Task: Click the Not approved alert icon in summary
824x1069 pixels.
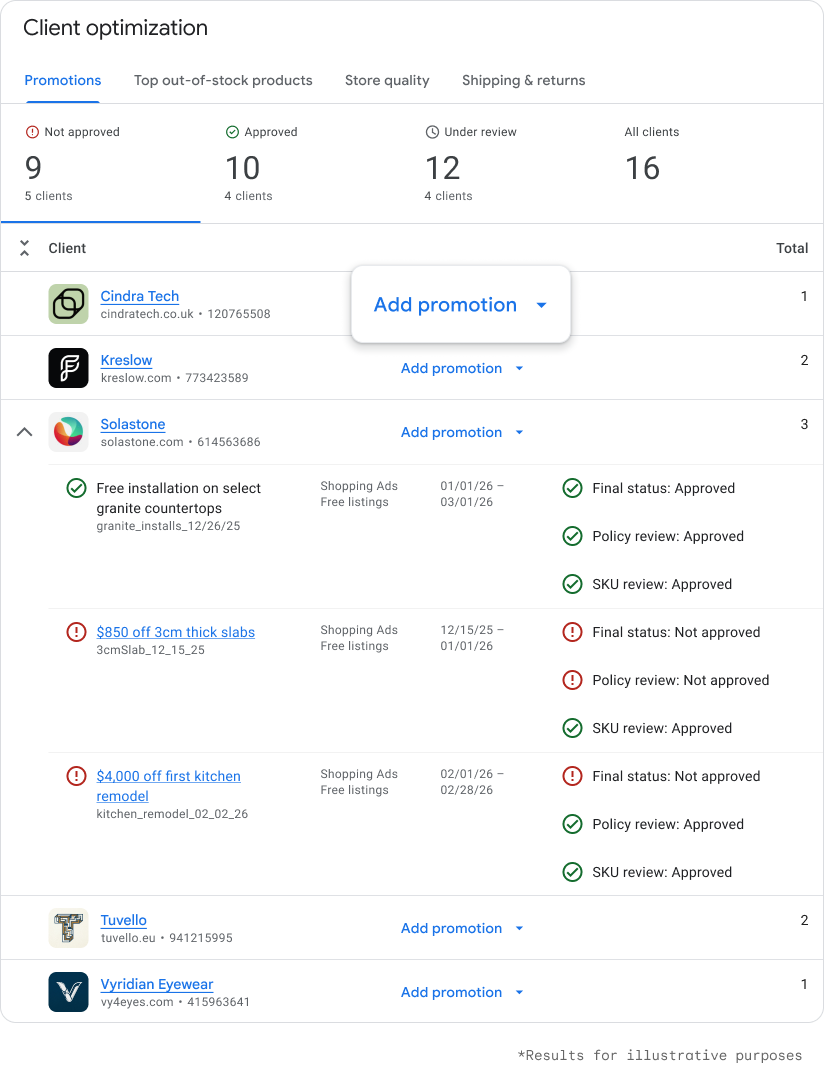Action: click(32, 132)
